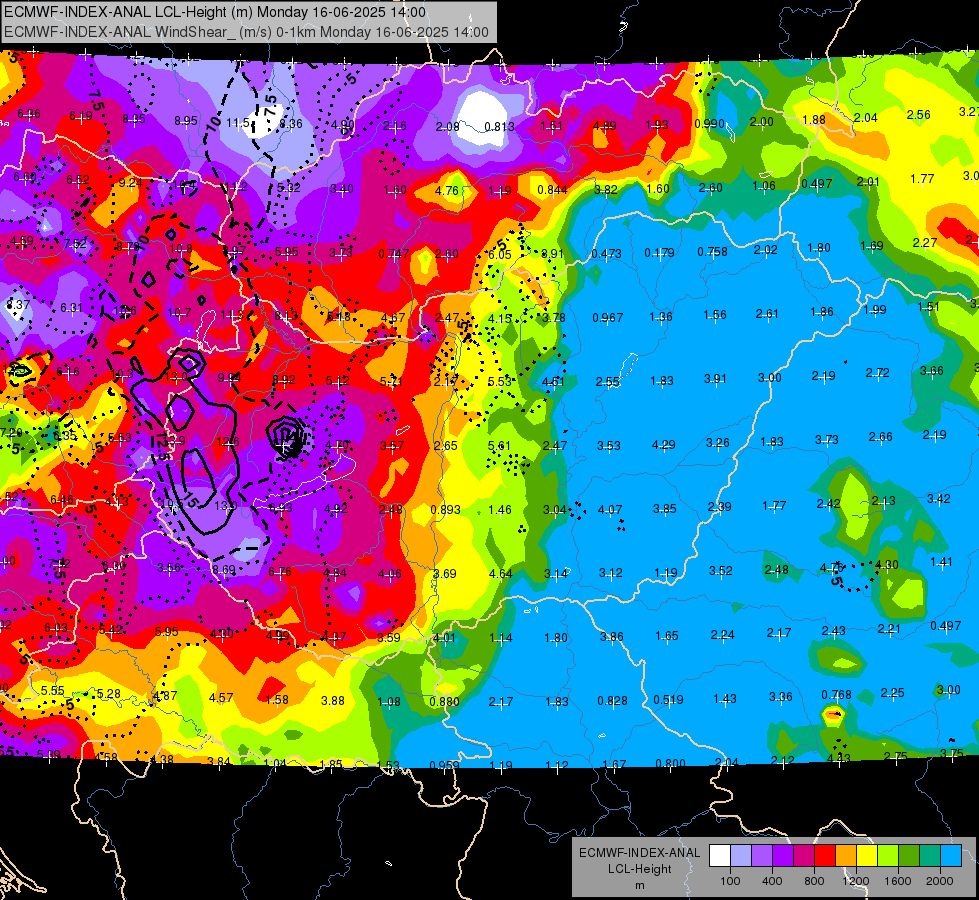Click the grid value 6.05
The height and width of the screenshot is (900, 979).
[499, 255]
